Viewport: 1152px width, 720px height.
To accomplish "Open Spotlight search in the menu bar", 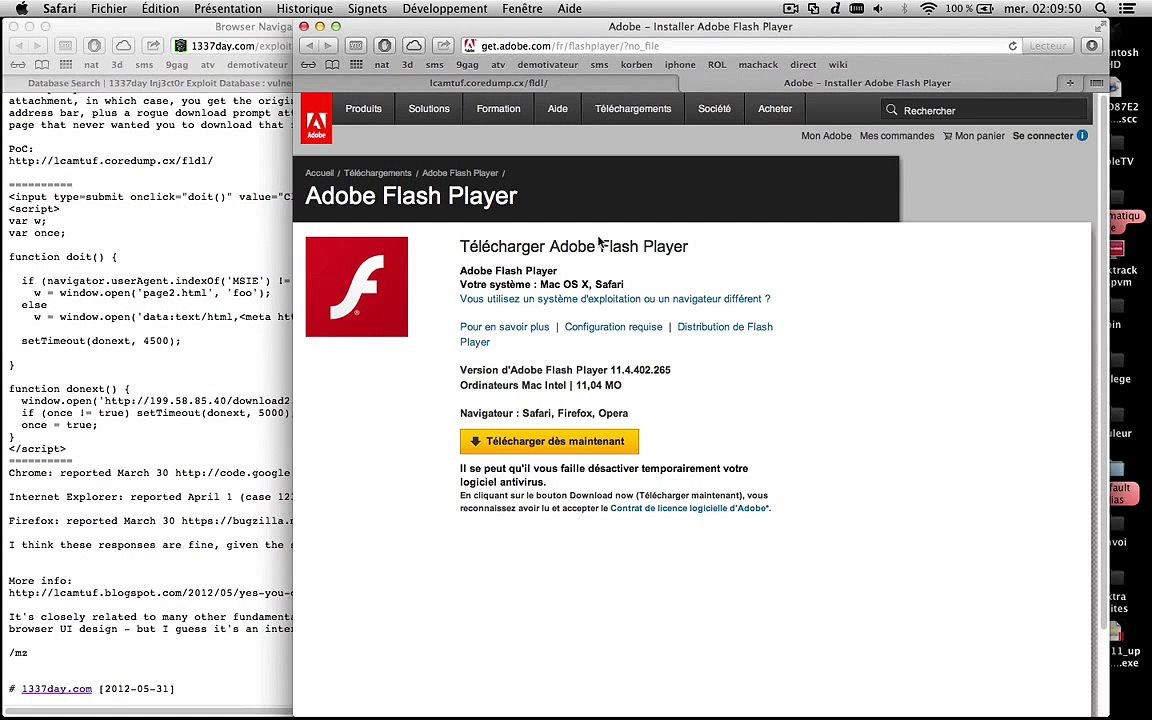I will (1101, 9).
